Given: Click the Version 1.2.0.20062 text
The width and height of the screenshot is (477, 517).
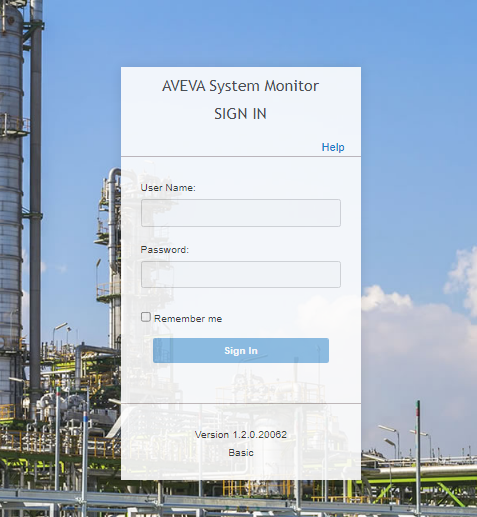Looking at the screenshot, I should tap(241, 435).
